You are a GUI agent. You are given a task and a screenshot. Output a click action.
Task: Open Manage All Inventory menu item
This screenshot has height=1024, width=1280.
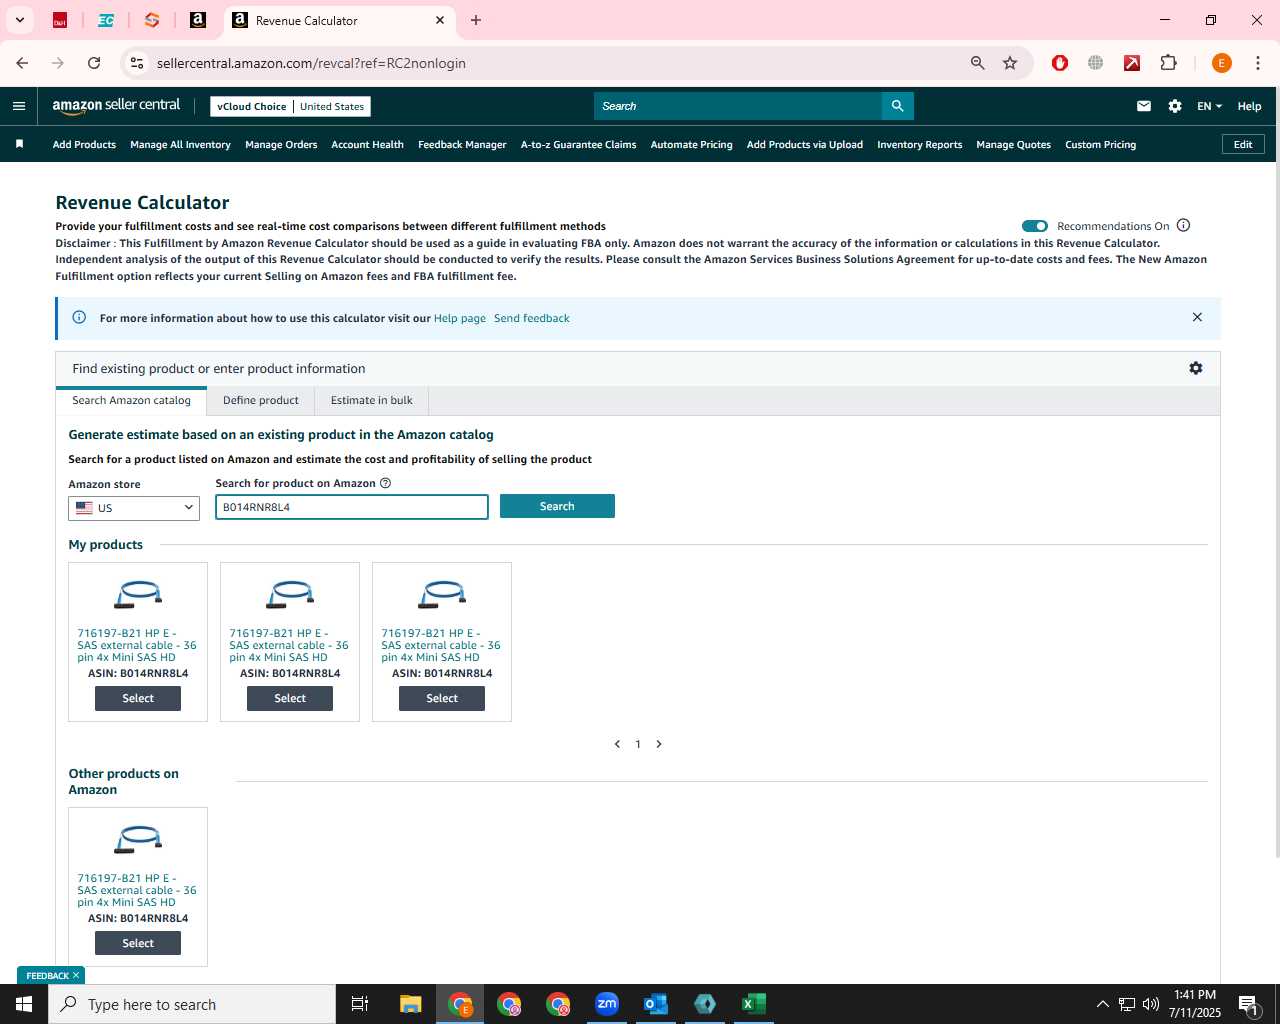click(180, 144)
